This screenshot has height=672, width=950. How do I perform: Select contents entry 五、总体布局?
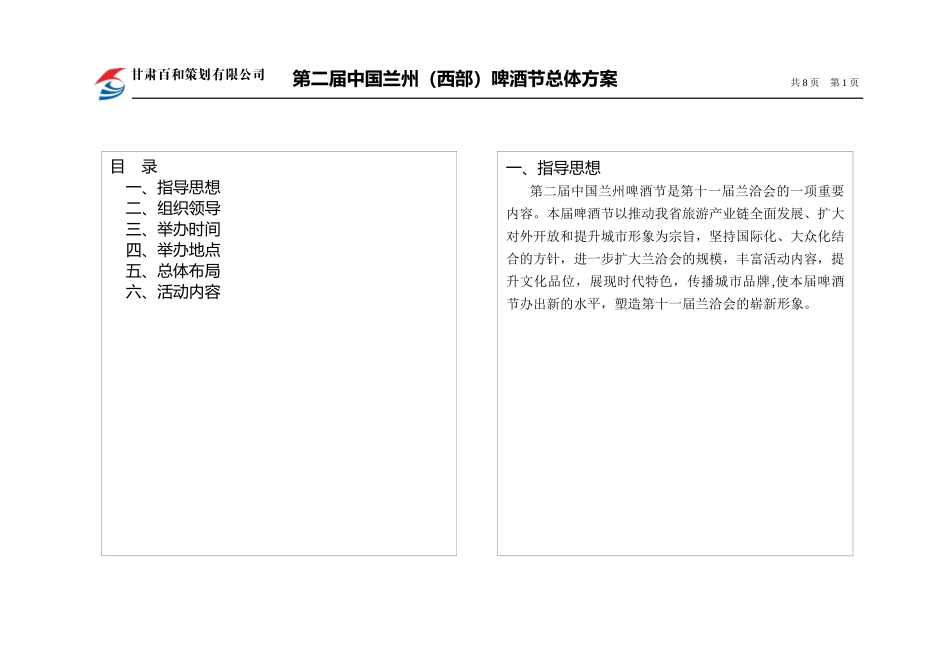pyautogui.click(x=173, y=271)
